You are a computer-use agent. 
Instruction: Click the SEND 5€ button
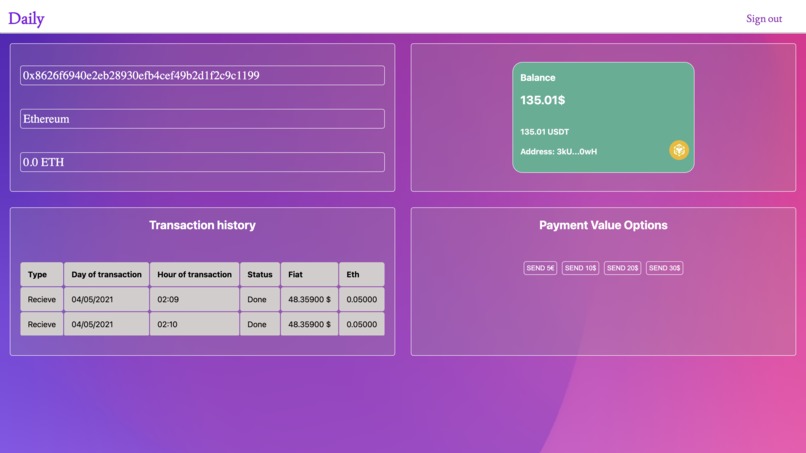coord(540,268)
